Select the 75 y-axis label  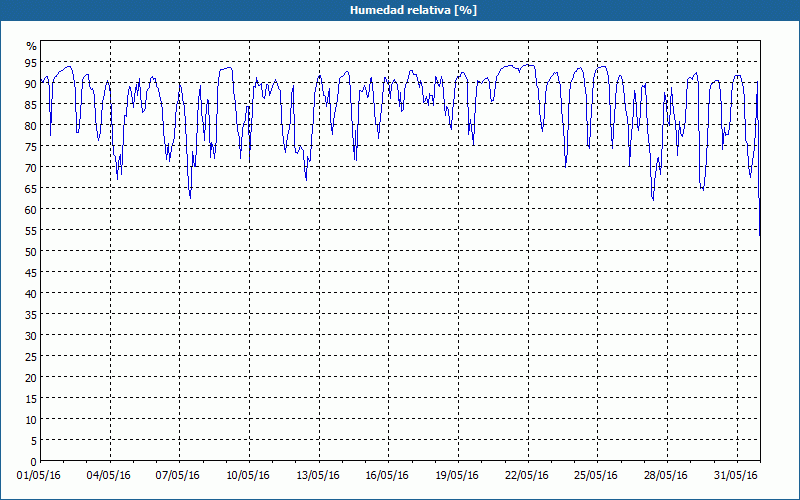click(31, 146)
